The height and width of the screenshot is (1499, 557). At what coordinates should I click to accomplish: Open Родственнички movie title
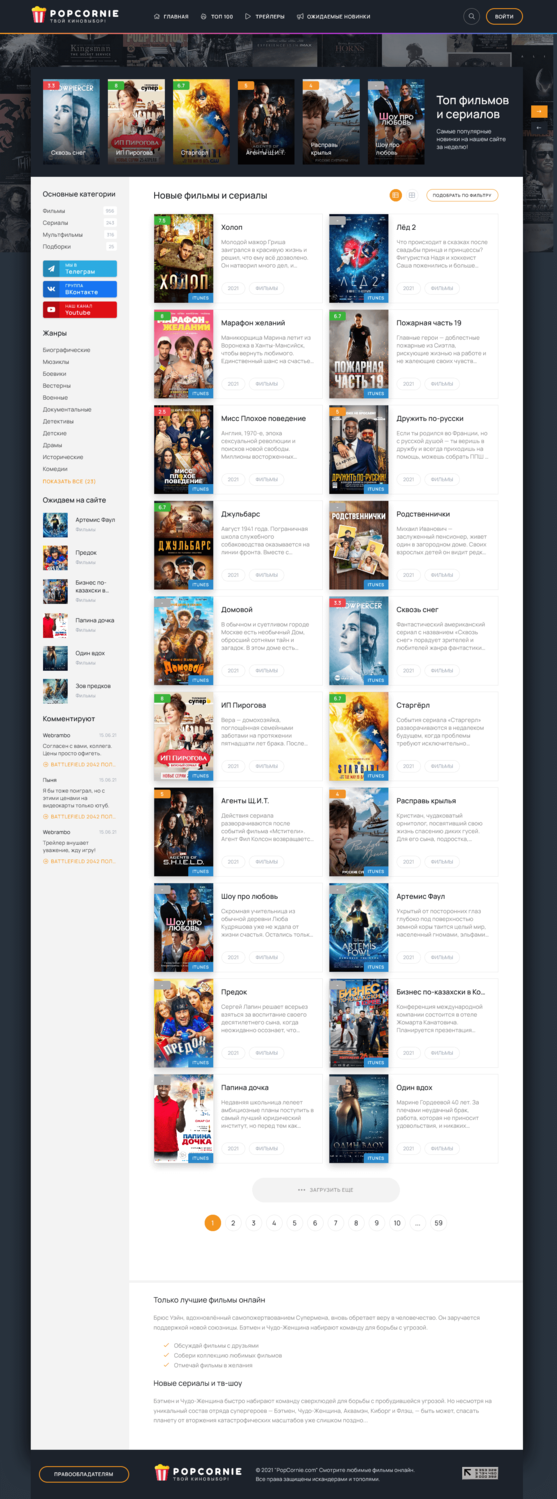point(423,514)
